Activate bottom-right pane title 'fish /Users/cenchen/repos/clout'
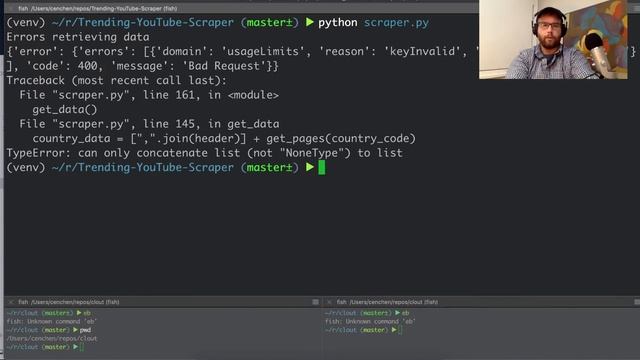This screenshot has width=640, height=360. tap(387, 302)
